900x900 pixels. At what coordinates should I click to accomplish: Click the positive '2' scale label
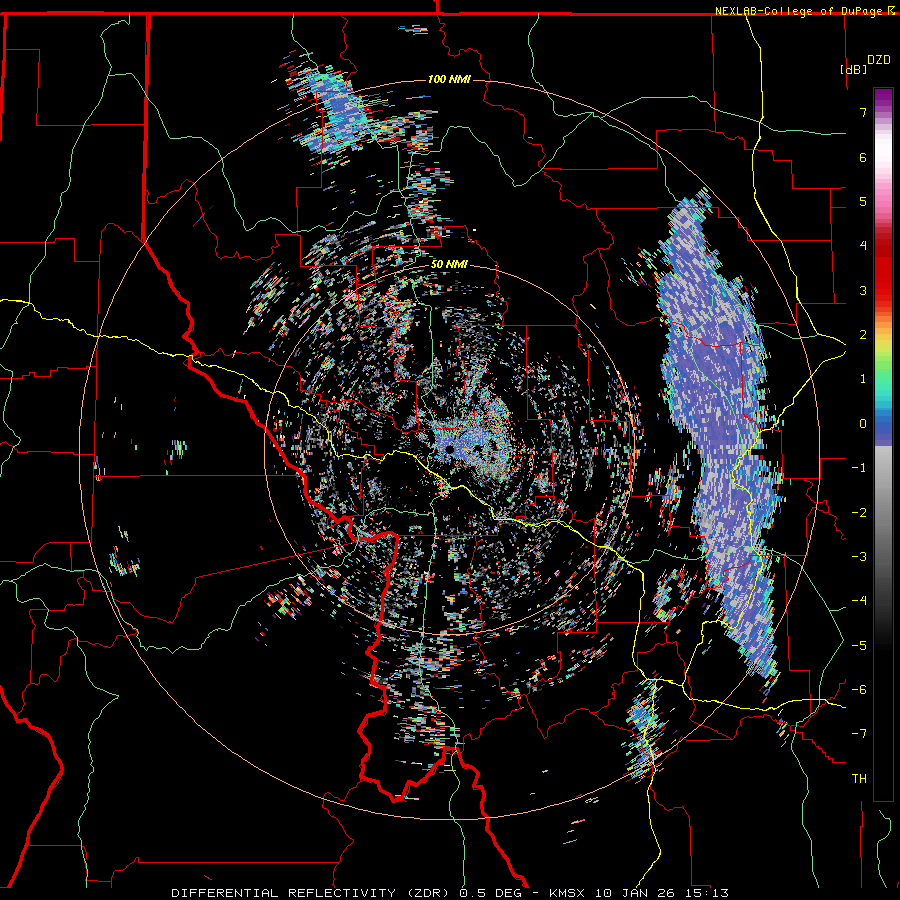863,335
